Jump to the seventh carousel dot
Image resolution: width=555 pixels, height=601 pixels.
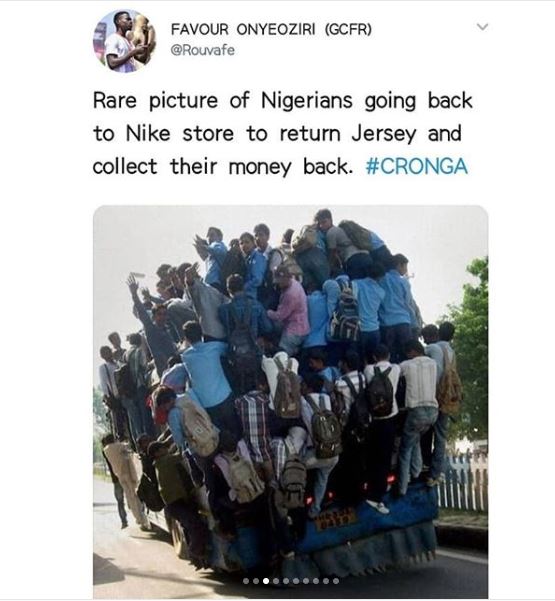pos(306,581)
